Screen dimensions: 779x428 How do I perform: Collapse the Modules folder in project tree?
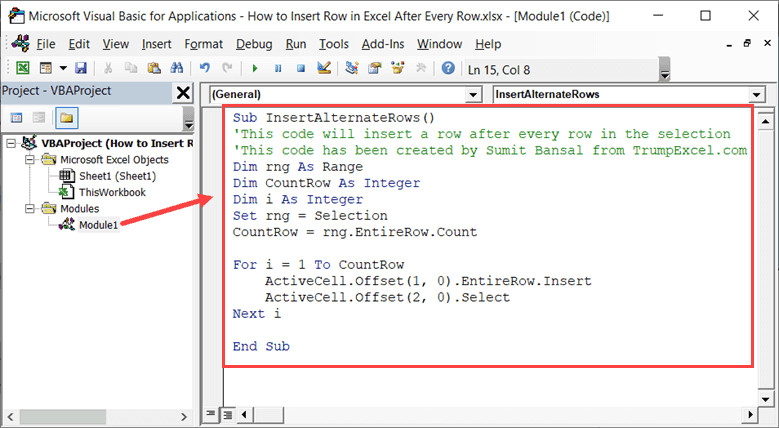click(x=30, y=209)
